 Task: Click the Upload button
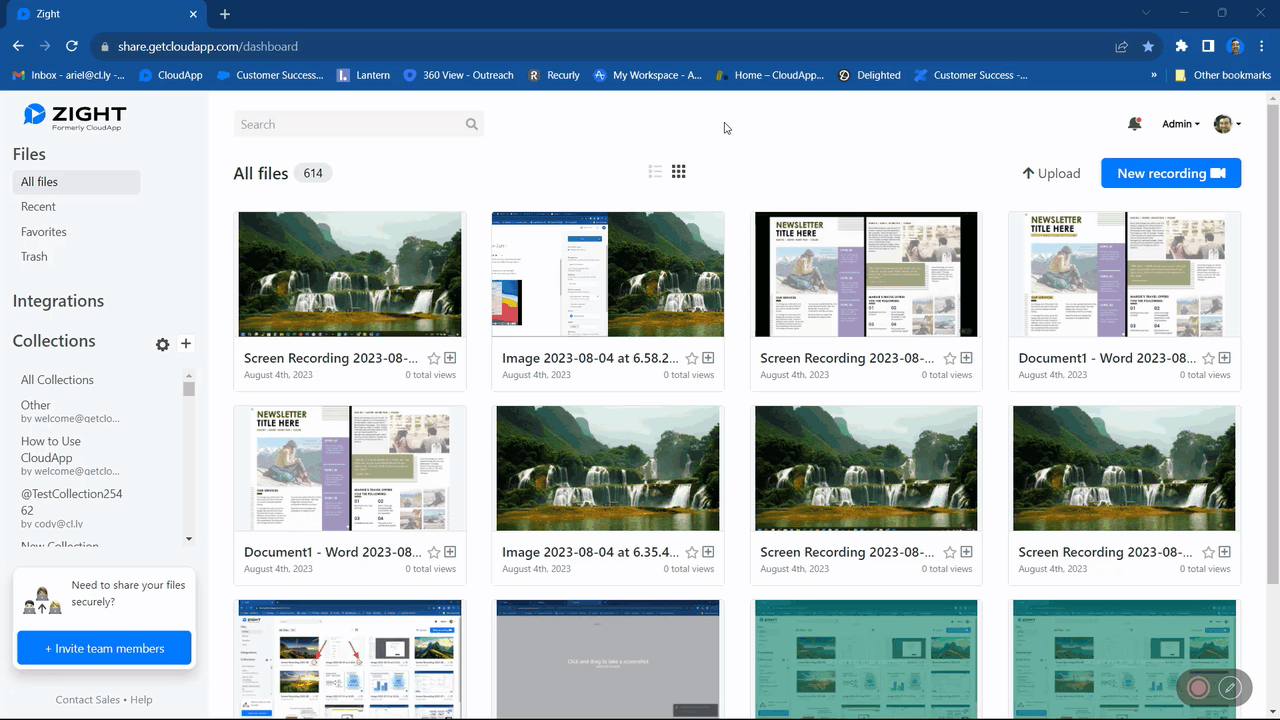pos(1051,173)
